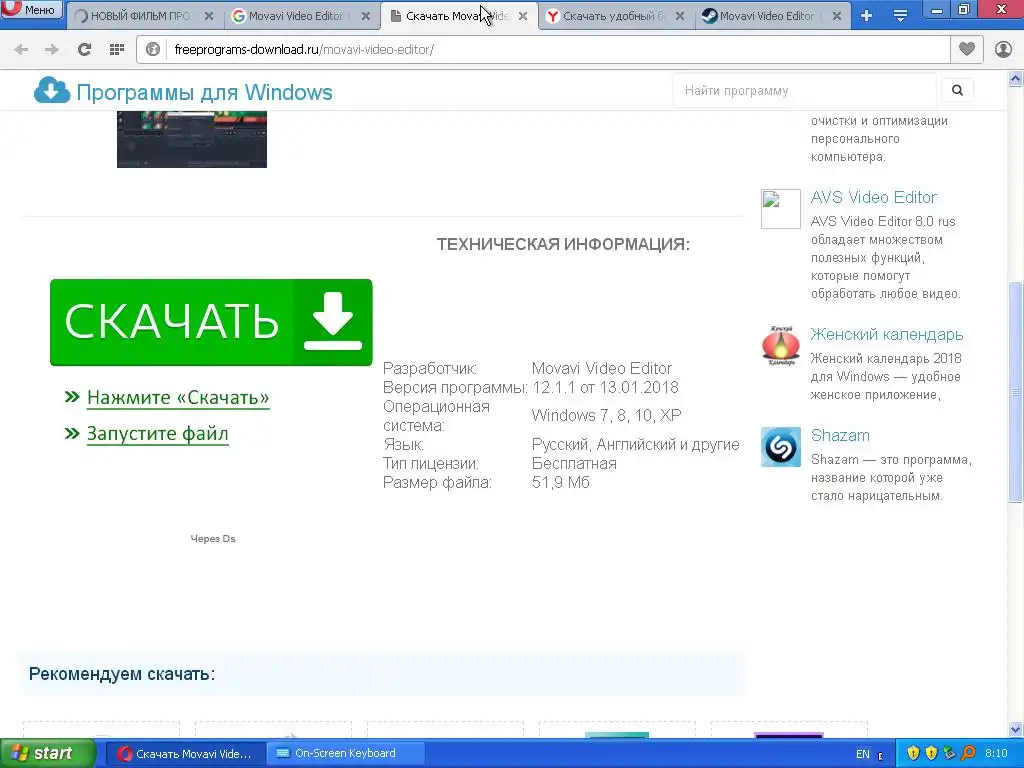Image resolution: width=1024 pixels, height=768 pixels.
Task: Add page to bookmarks heart icon
Action: coord(967,50)
